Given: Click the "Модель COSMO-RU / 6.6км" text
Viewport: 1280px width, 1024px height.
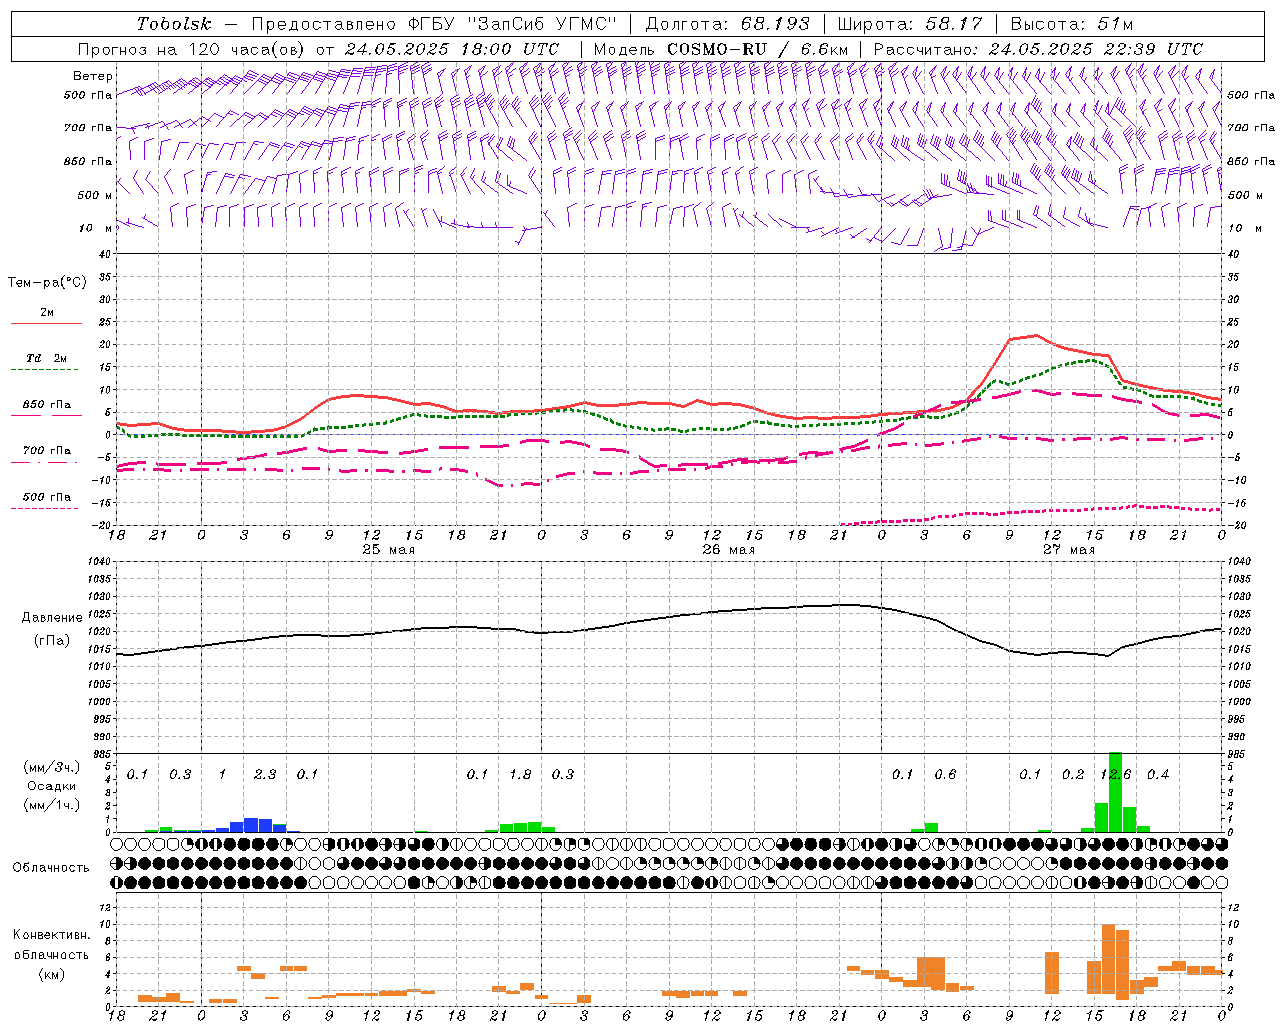Looking at the screenshot, I should [721, 49].
